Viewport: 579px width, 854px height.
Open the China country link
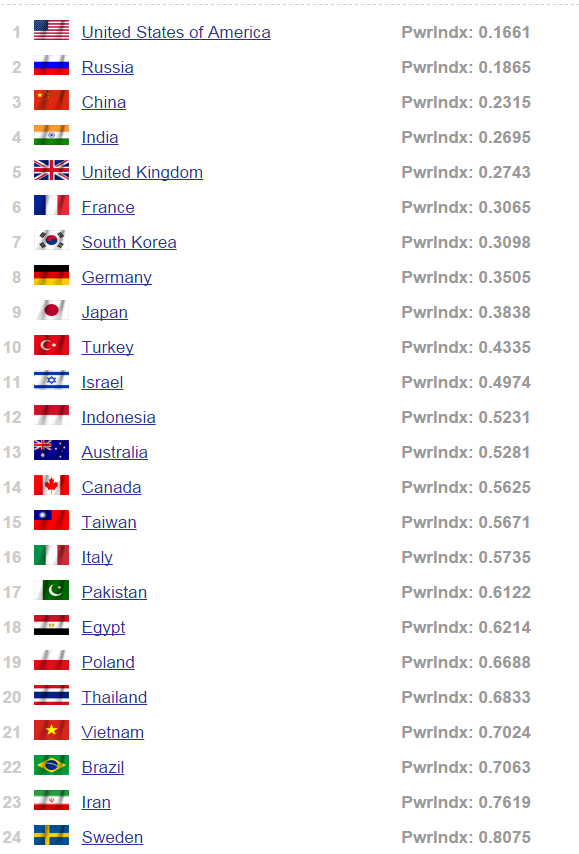click(x=103, y=102)
